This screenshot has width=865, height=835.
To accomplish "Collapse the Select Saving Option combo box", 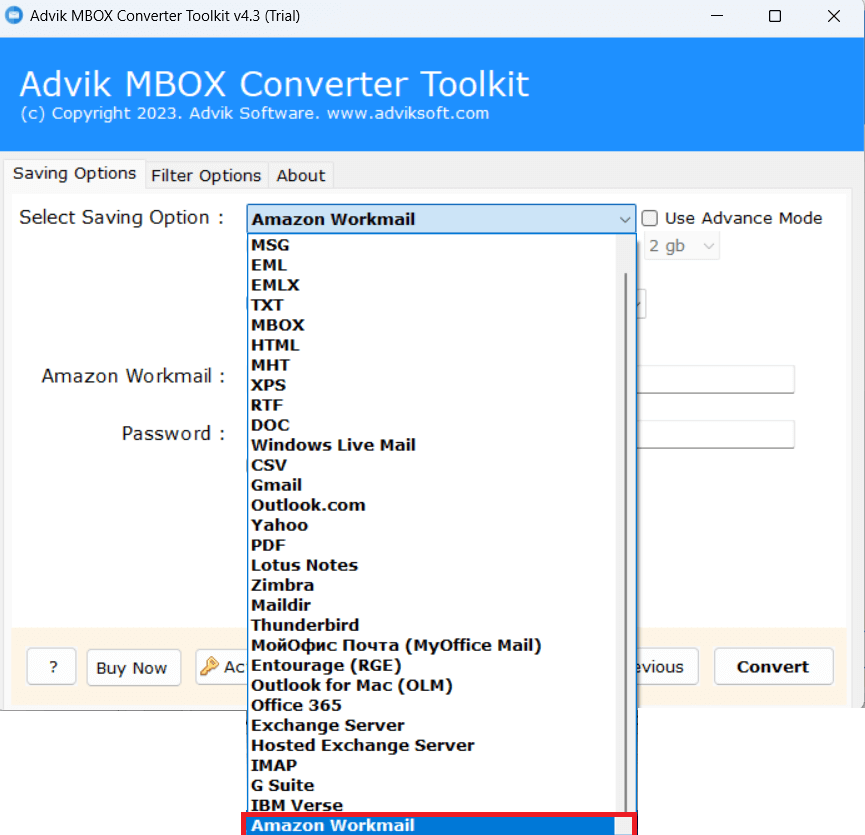I will coord(441,219).
